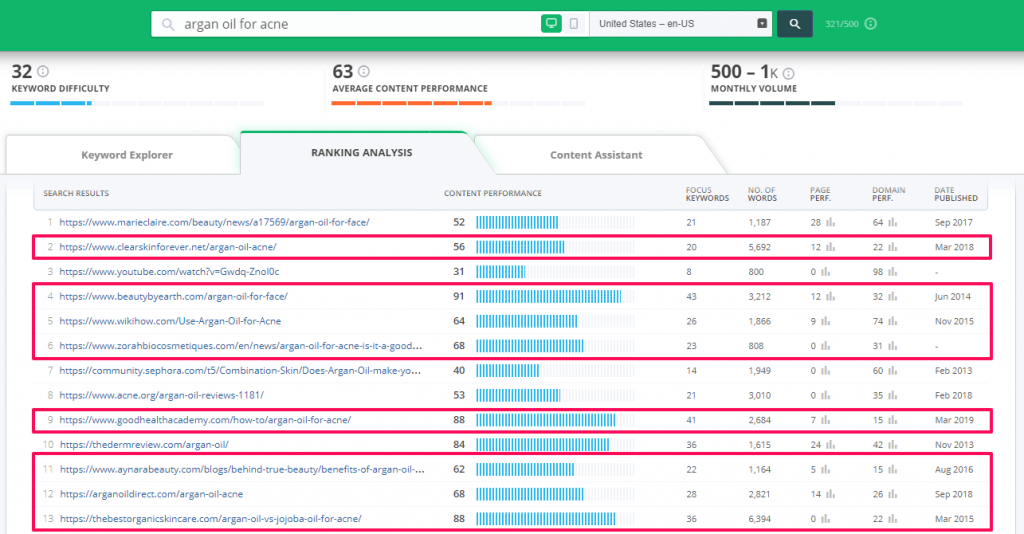Click domain perf chart icon in goodhealthacademy row

(x=892, y=420)
